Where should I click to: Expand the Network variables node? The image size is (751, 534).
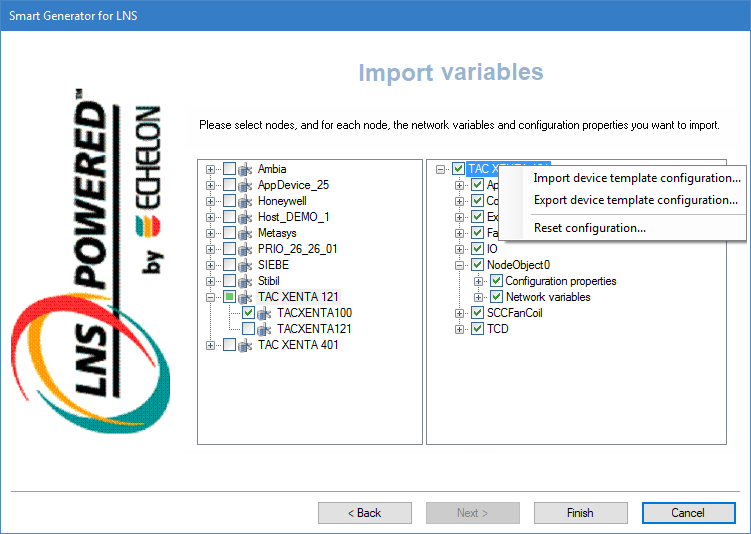pyautogui.click(x=479, y=297)
